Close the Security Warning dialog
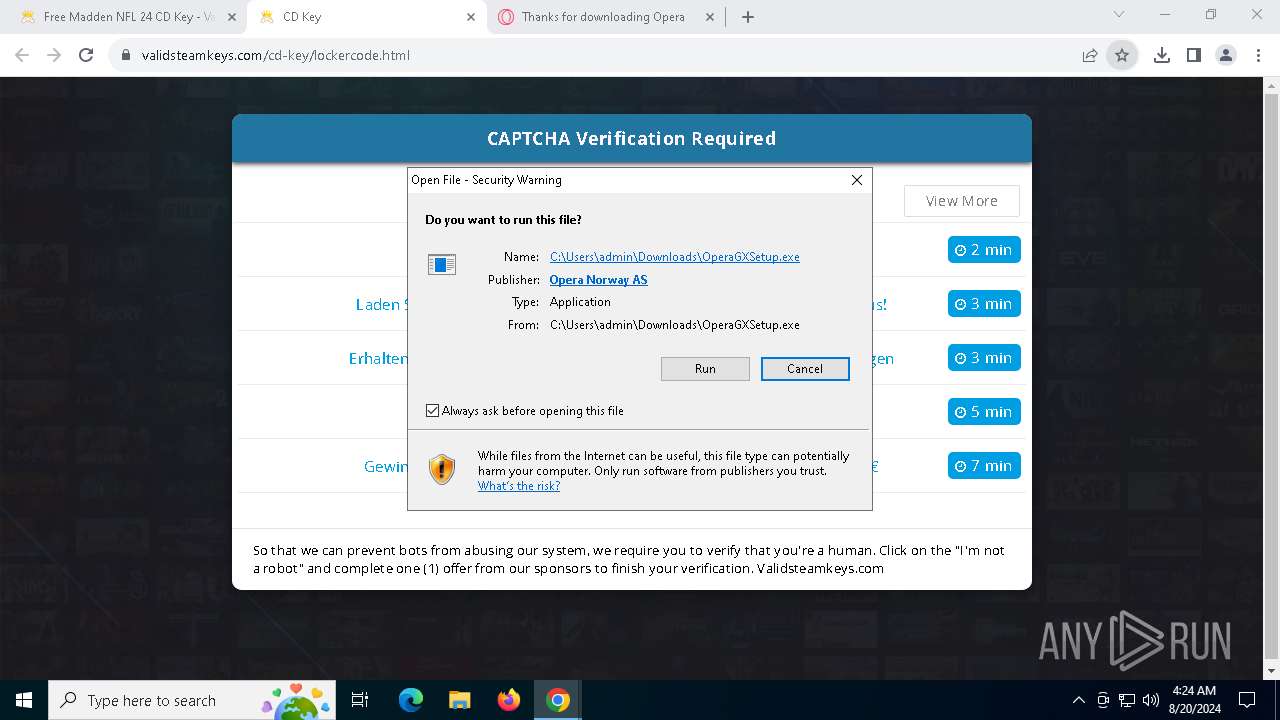This screenshot has width=1280, height=720. (x=856, y=180)
